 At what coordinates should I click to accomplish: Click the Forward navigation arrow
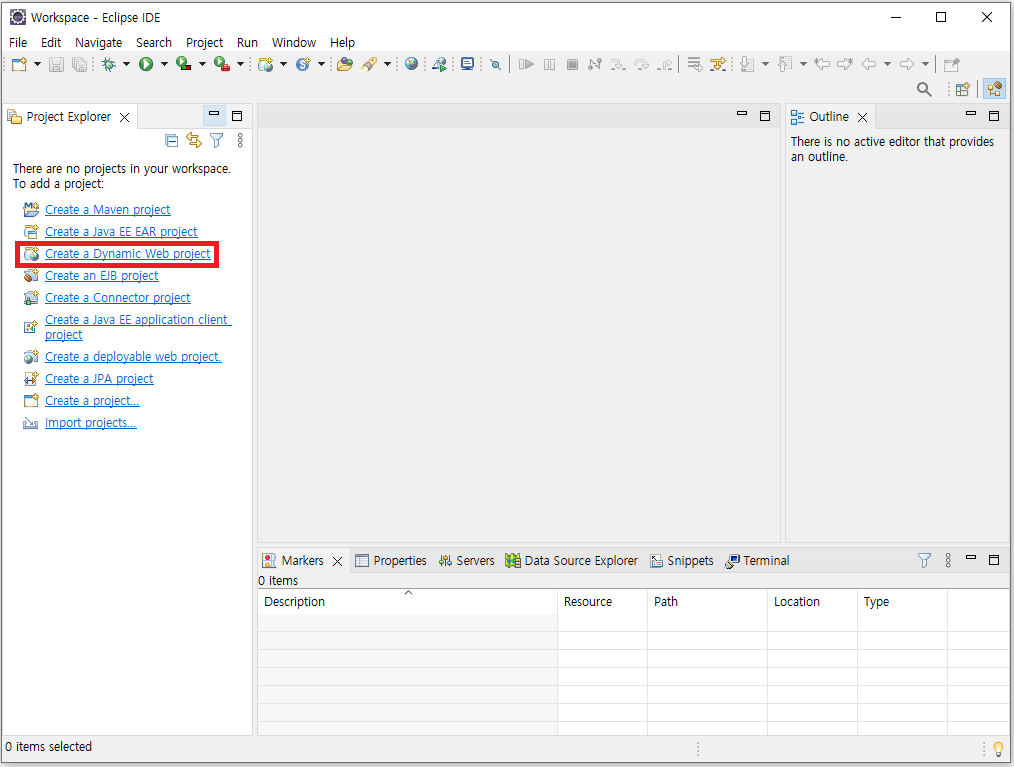(x=907, y=64)
